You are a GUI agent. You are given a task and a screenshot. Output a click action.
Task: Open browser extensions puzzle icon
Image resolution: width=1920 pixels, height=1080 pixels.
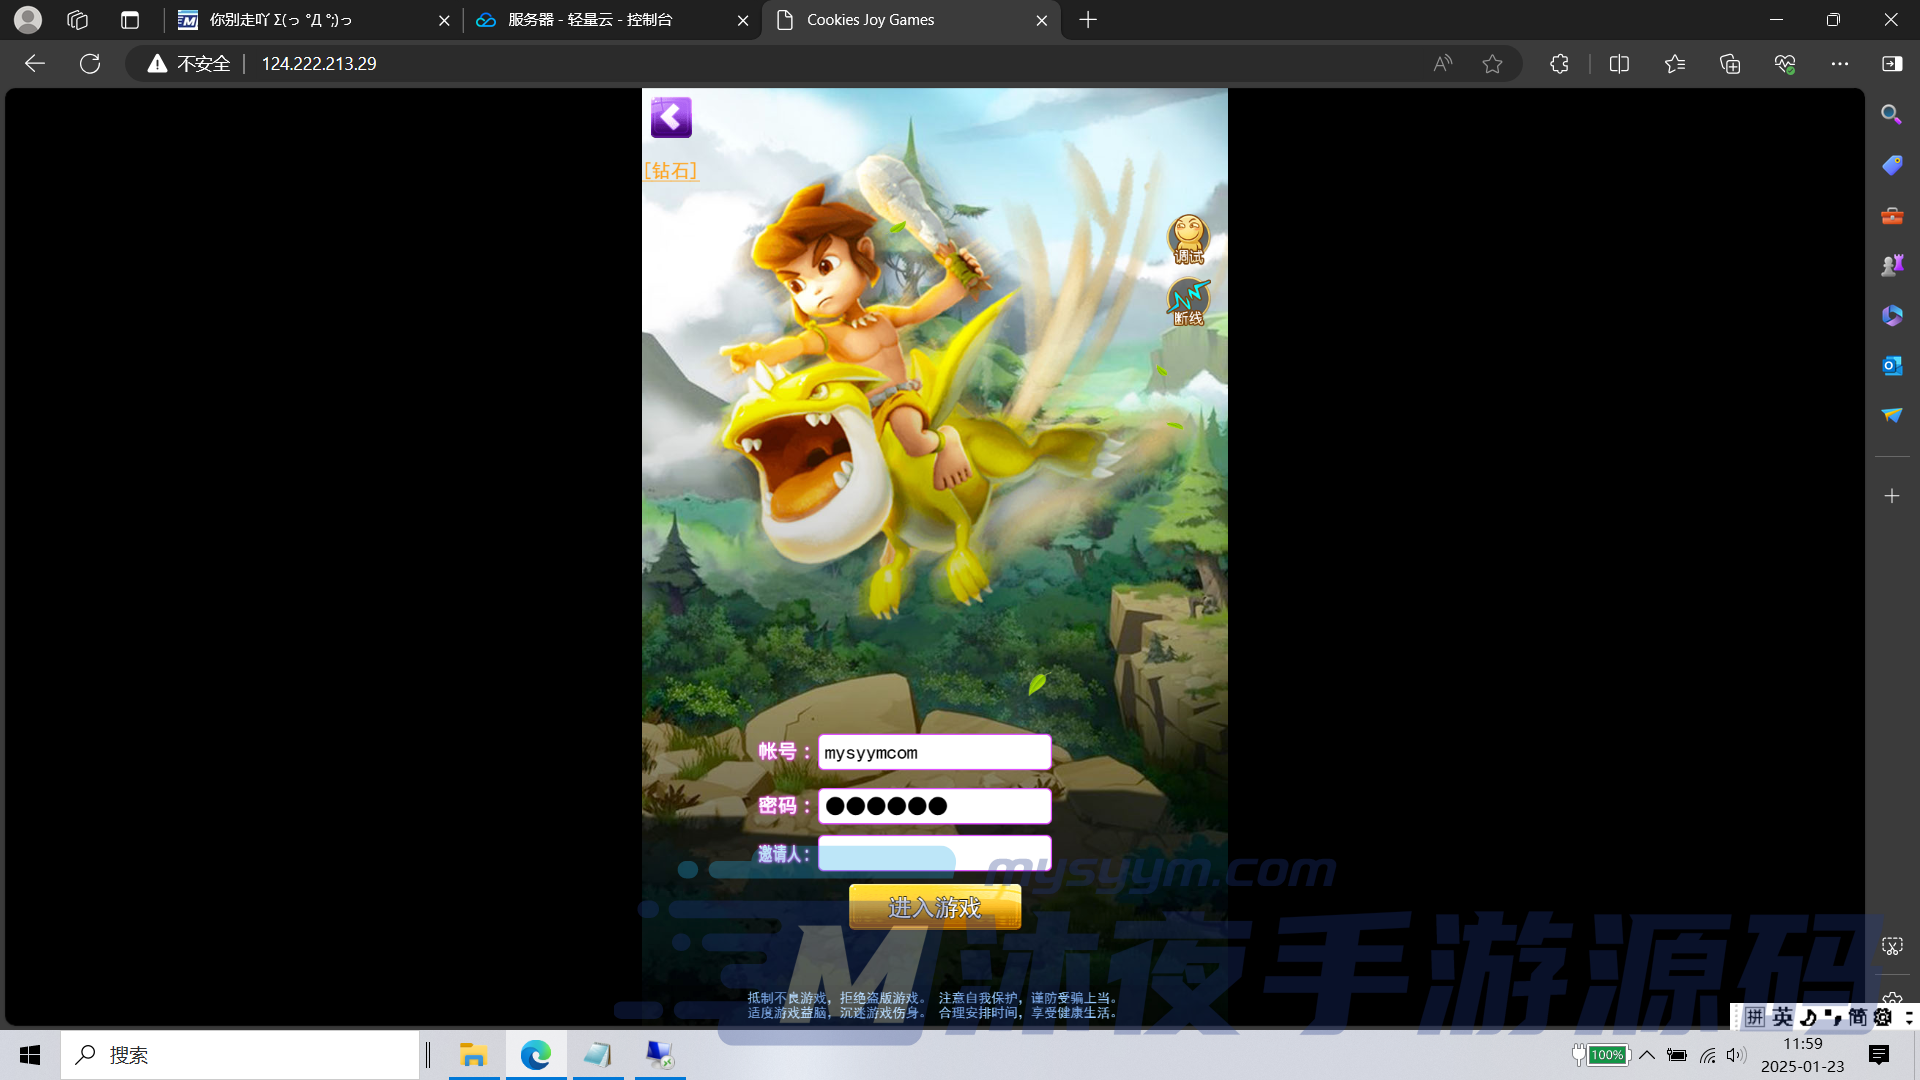pyautogui.click(x=1559, y=64)
